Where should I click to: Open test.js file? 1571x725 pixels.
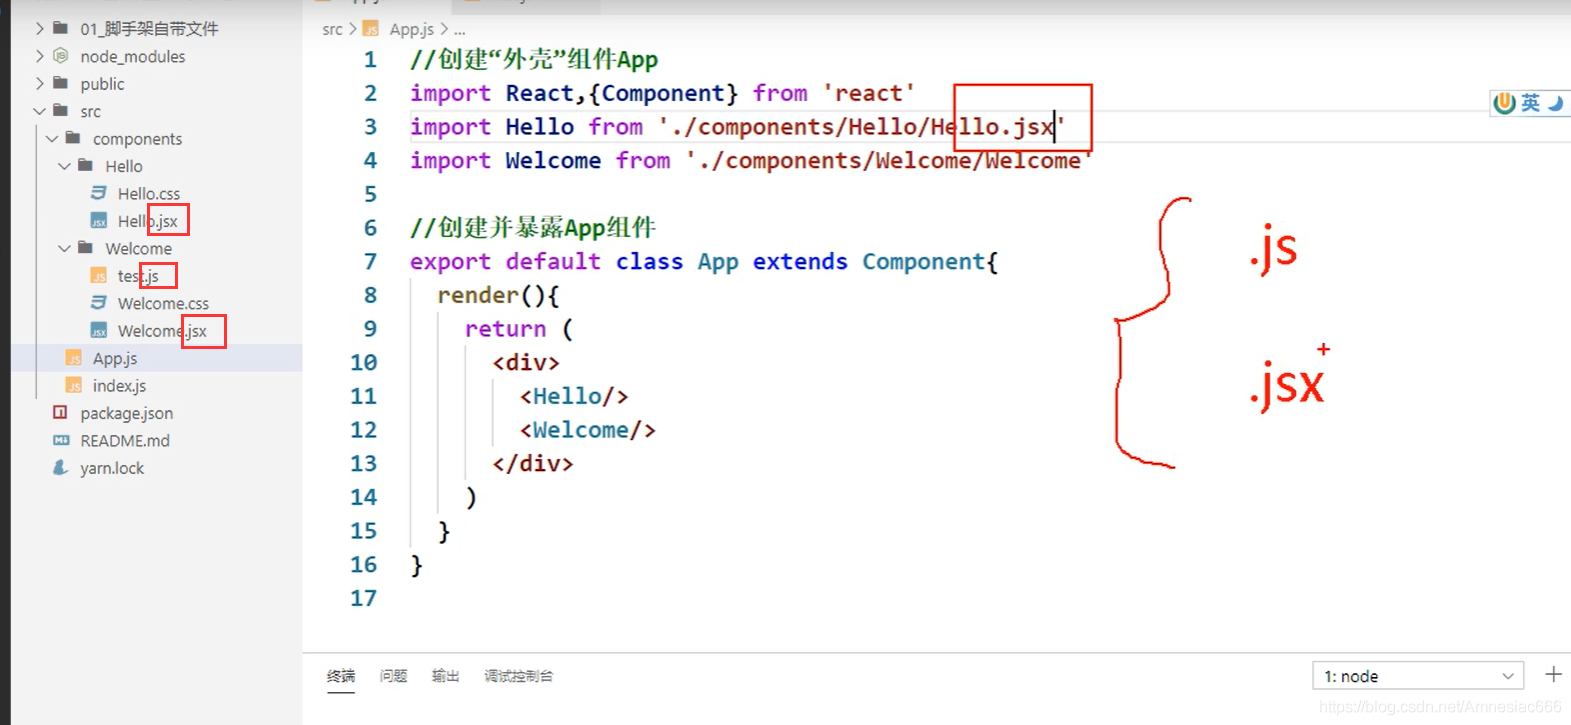coord(138,276)
